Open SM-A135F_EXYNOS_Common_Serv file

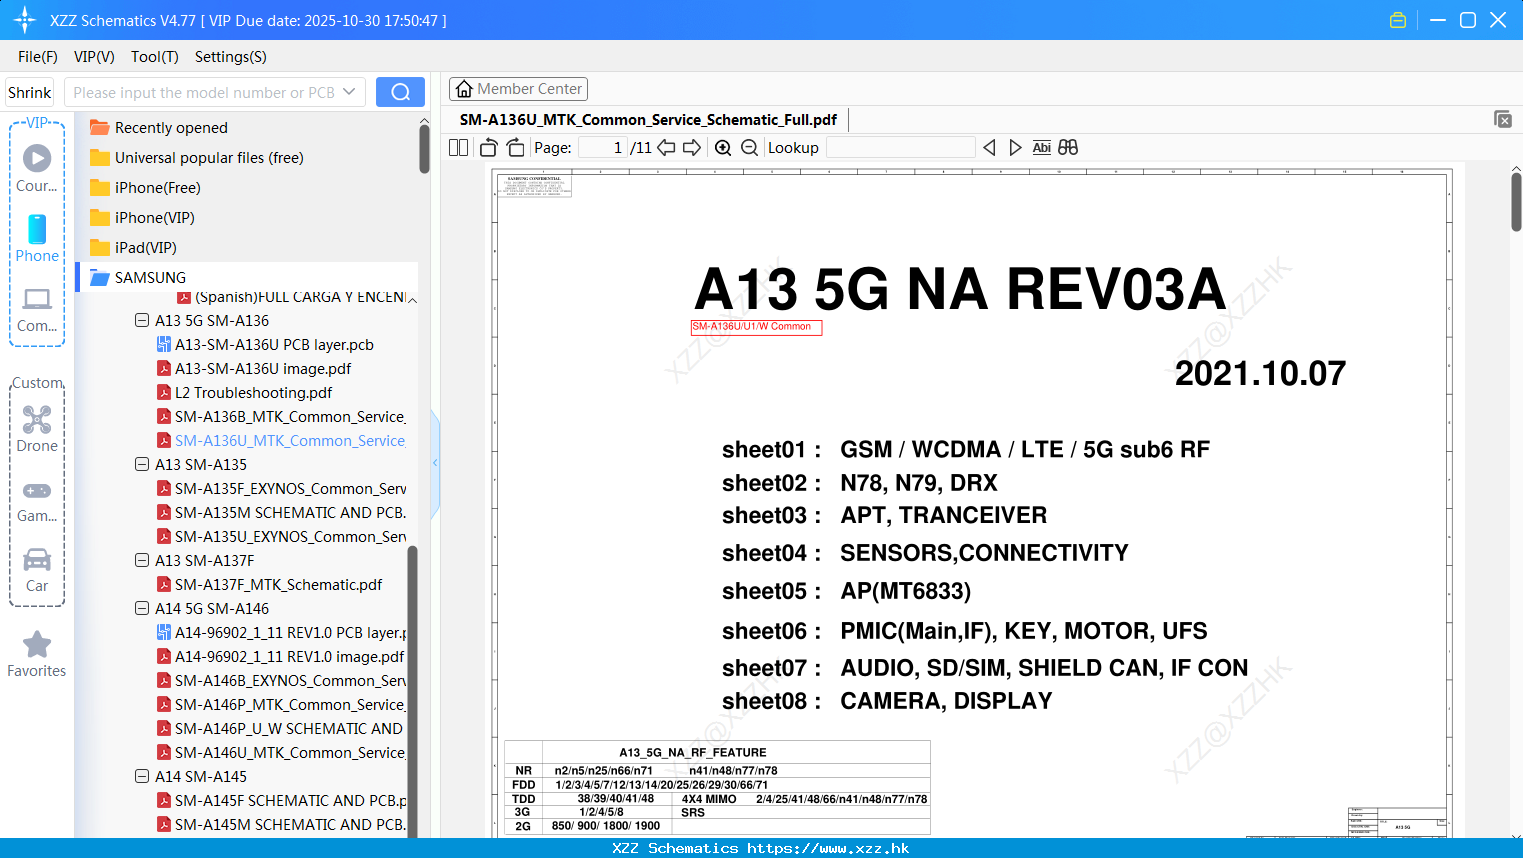tap(282, 489)
